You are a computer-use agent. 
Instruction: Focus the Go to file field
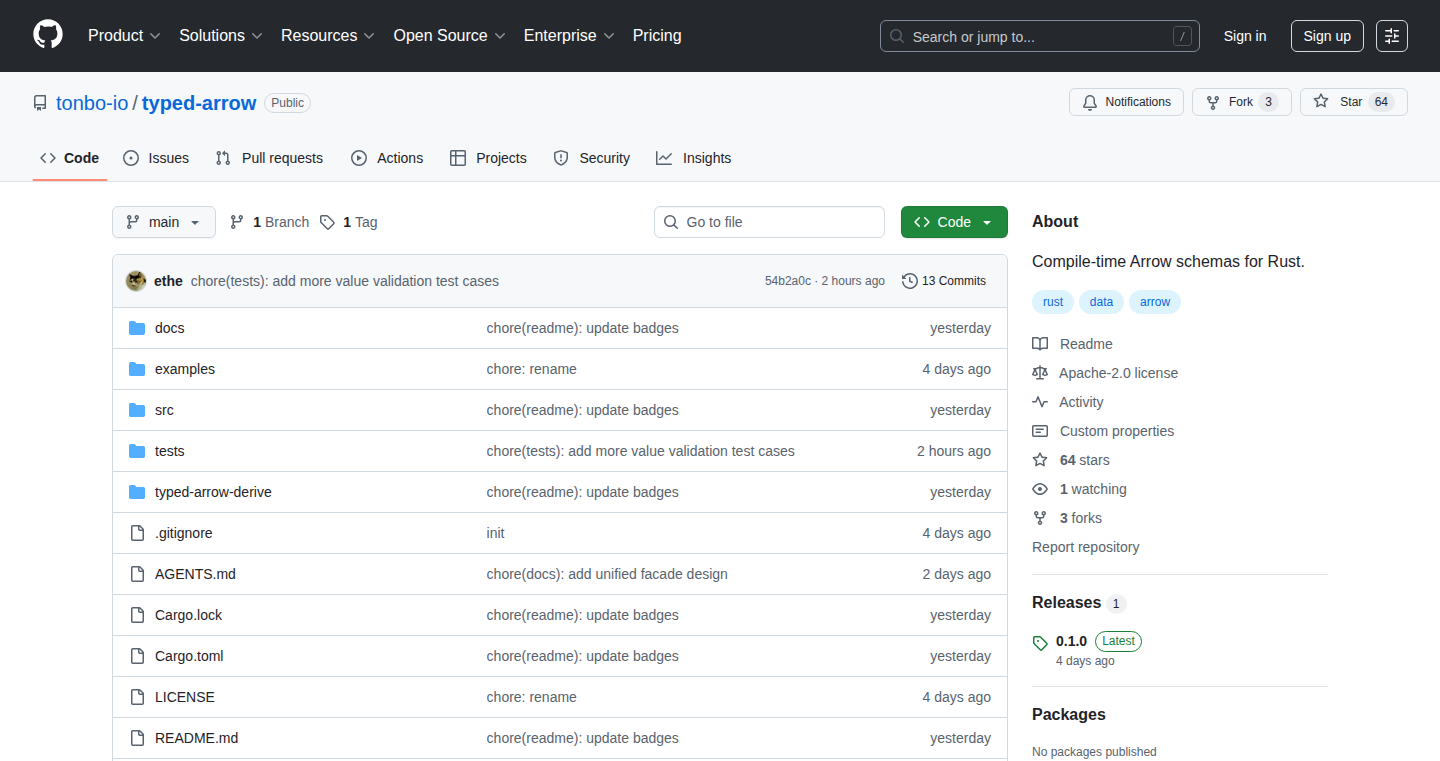coord(769,222)
